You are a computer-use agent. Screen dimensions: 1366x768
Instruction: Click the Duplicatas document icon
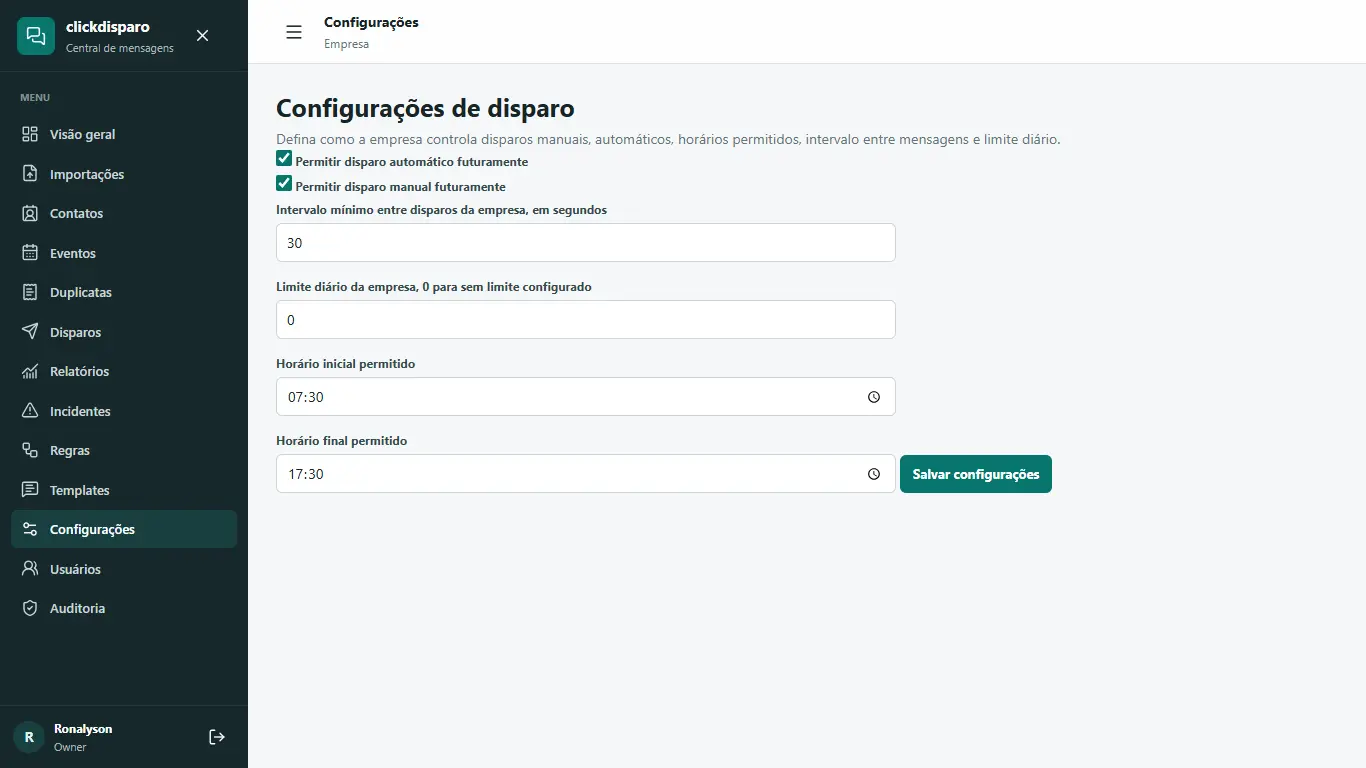[30, 292]
